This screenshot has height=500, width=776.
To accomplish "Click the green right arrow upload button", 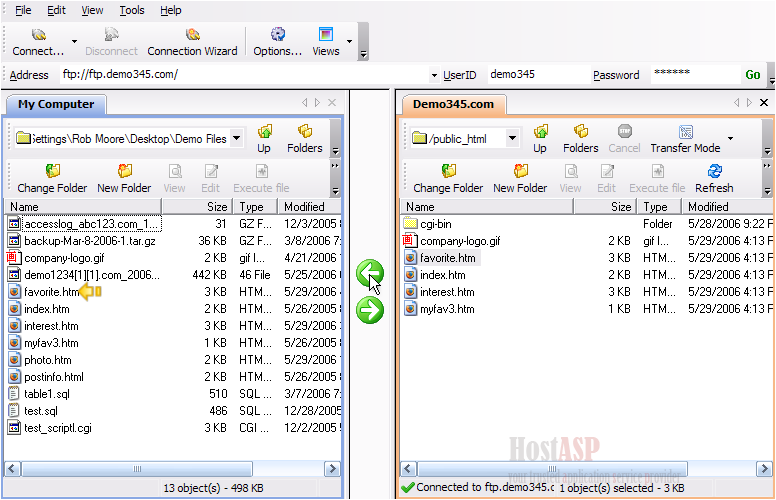I will click(370, 310).
